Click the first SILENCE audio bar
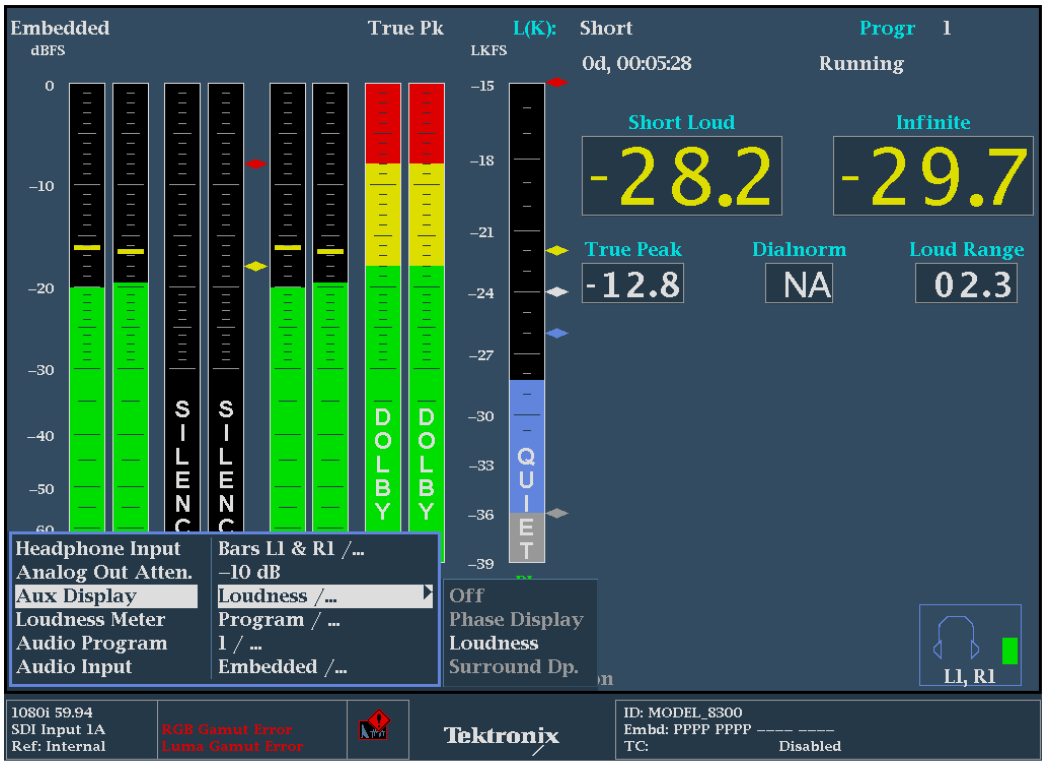This screenshot has width=1045, height=765. (x=183, y=307)
